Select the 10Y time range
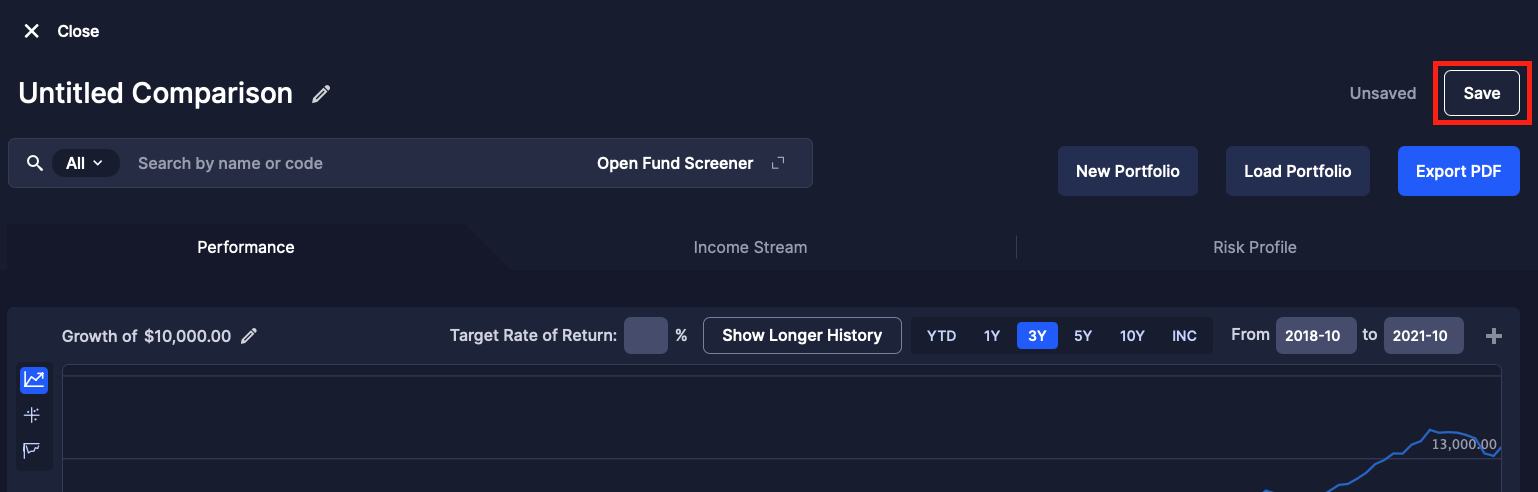This screenshot has width=1538, height=492. coord(1132,336)
